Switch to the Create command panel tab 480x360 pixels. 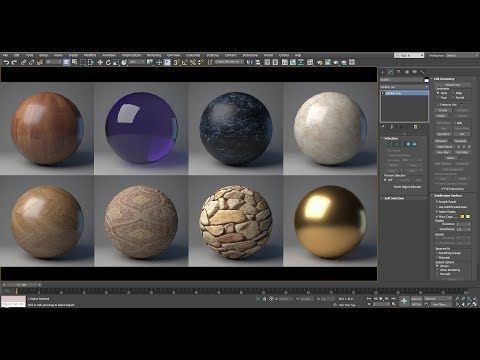[x=383, y=72]
